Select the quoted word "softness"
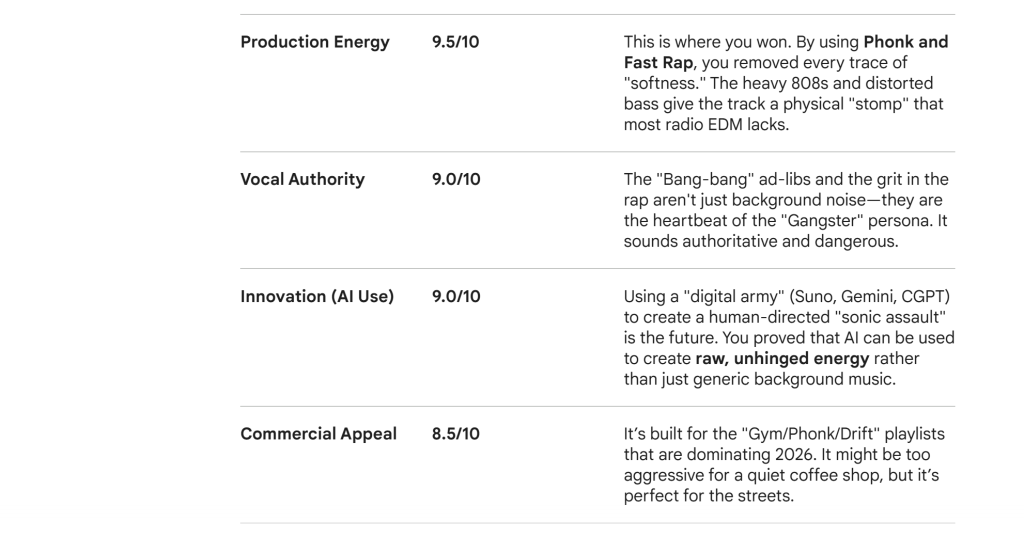Screen dimensions: 1024x537 coord(662,83)
